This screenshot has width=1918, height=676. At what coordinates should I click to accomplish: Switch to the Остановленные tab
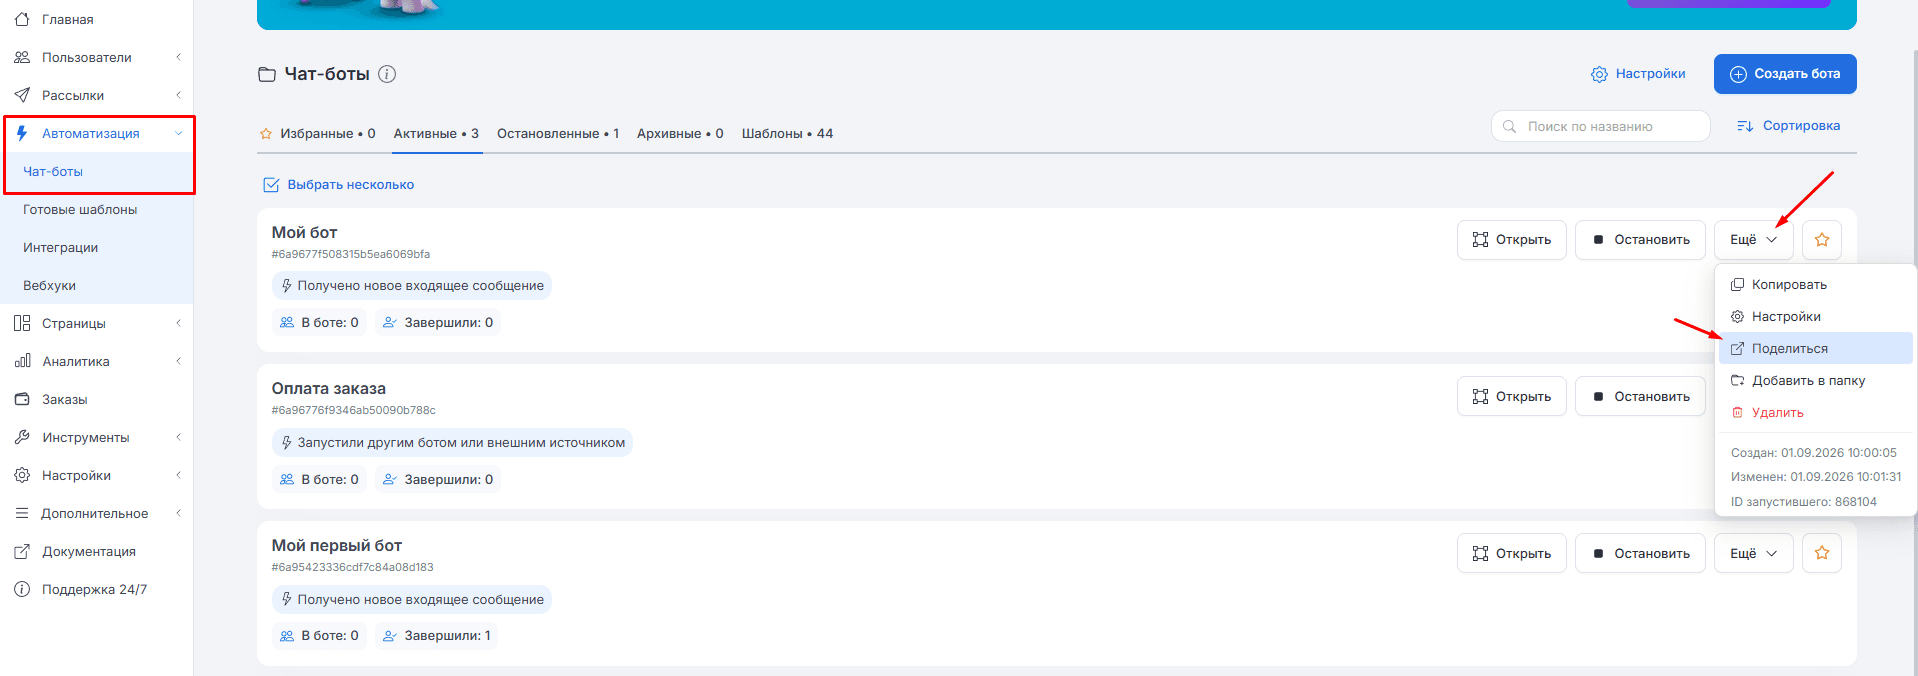pos(558,134)
